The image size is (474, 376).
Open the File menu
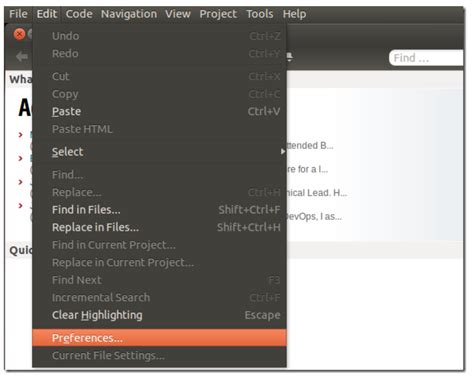pos(18,14)
